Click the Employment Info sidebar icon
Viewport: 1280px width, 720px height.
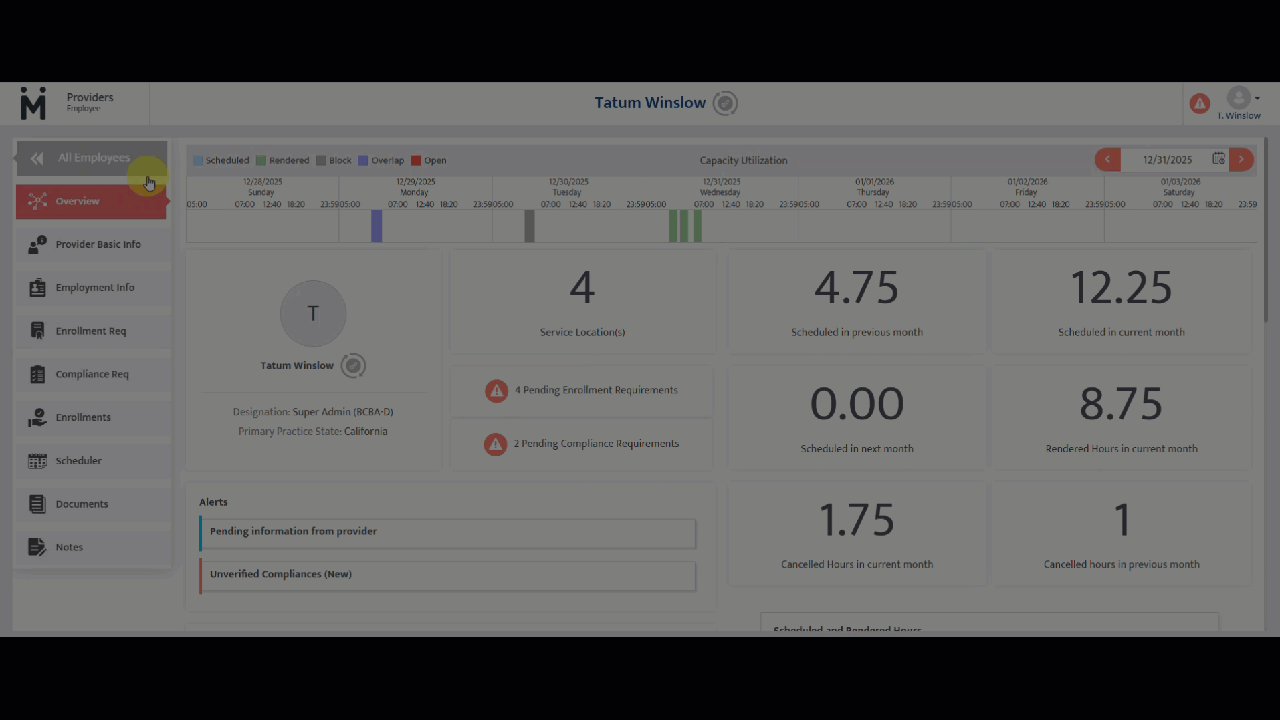point(37,288)
